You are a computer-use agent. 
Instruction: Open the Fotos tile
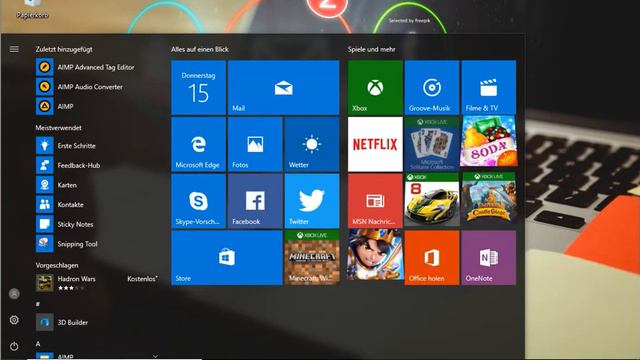[255, 144]
